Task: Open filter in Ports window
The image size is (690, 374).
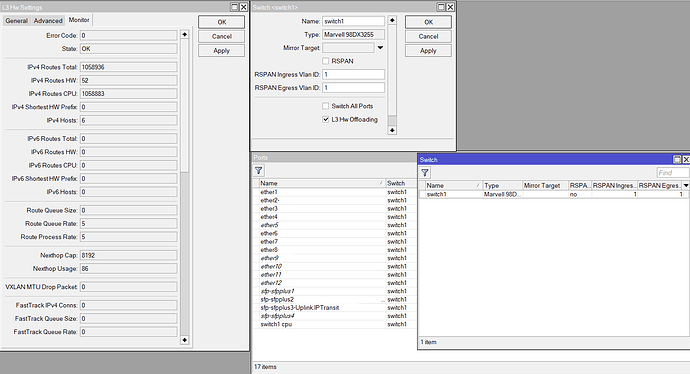Action: coord(259,171)
